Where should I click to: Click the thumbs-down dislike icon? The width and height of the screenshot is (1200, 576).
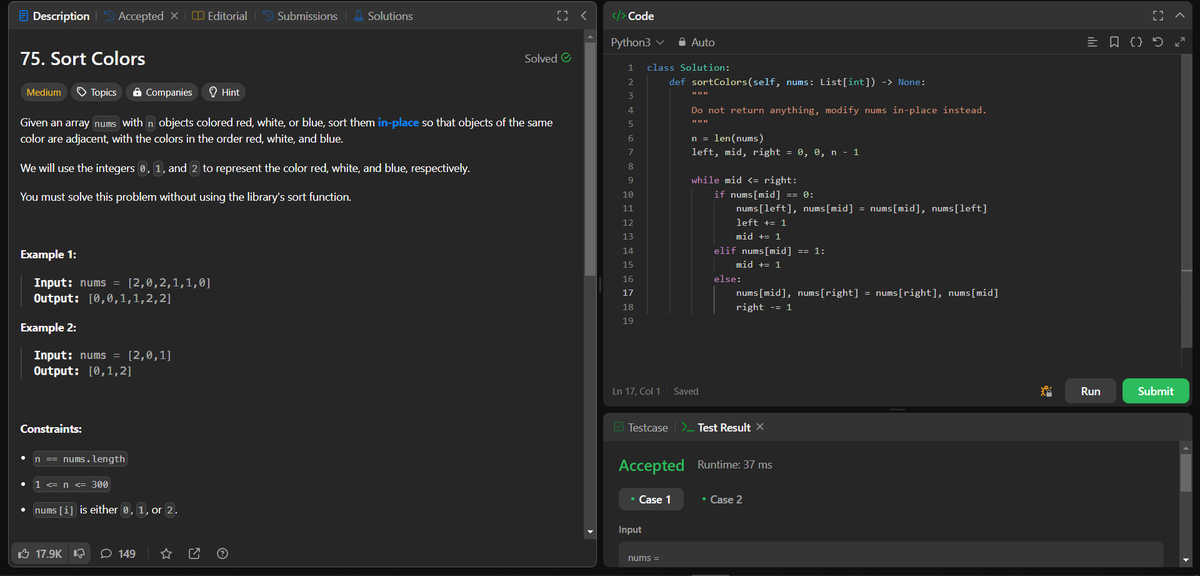click(77, 553)
